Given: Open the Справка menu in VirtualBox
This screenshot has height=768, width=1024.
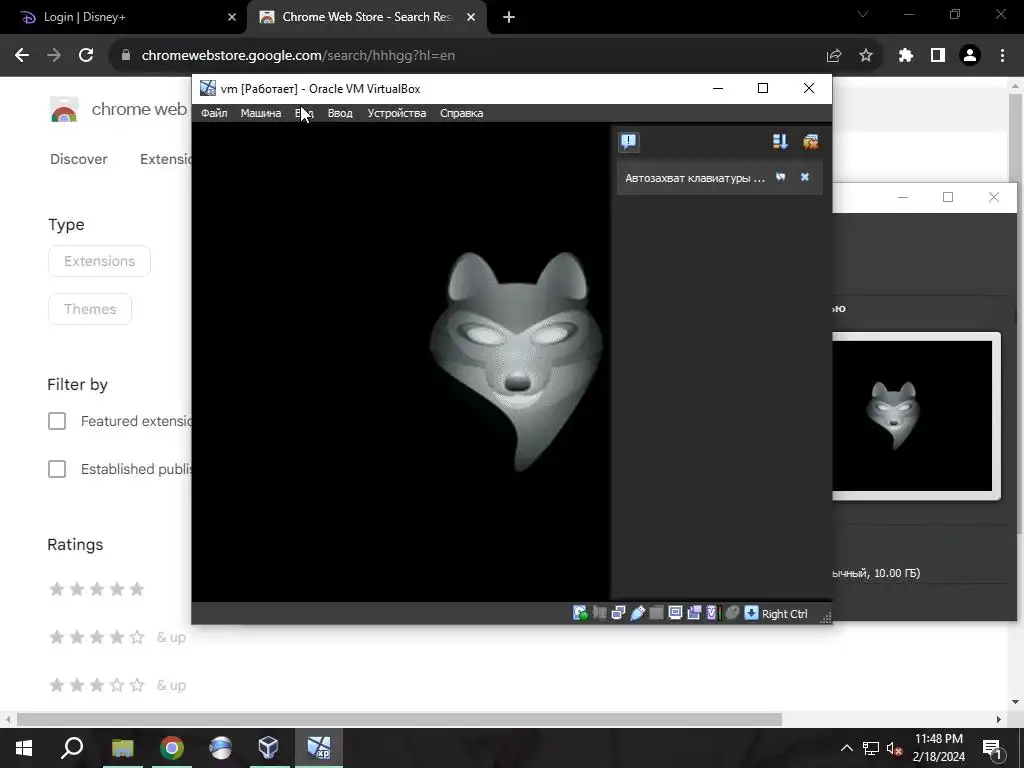Looking at the screenshot, I should [x=461, y=113].
